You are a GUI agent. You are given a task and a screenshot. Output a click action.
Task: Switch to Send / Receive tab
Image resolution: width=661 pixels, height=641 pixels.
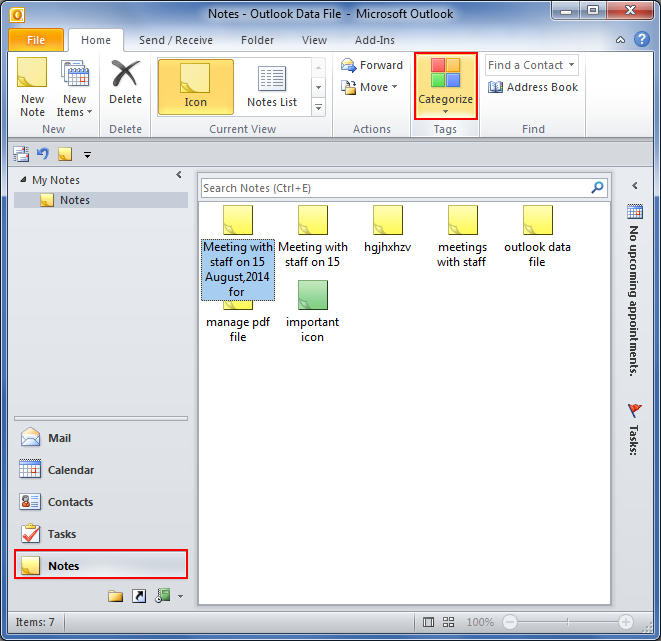(x=176, y=40)
